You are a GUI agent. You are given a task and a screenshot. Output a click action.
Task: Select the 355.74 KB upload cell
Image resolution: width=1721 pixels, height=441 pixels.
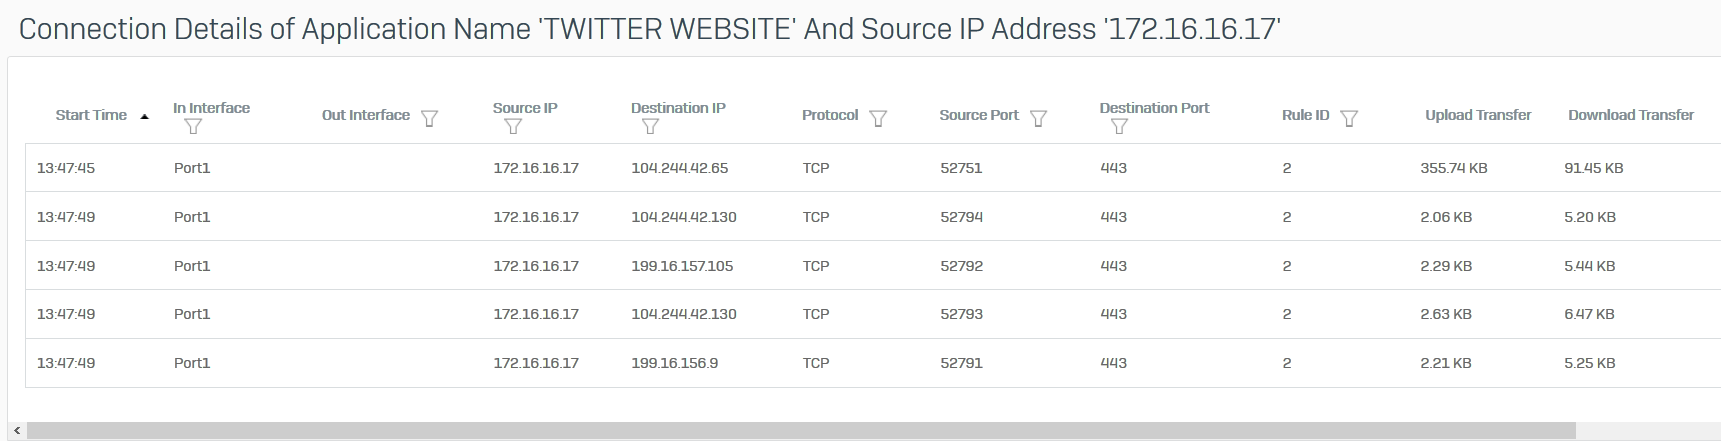[1453, 168]
